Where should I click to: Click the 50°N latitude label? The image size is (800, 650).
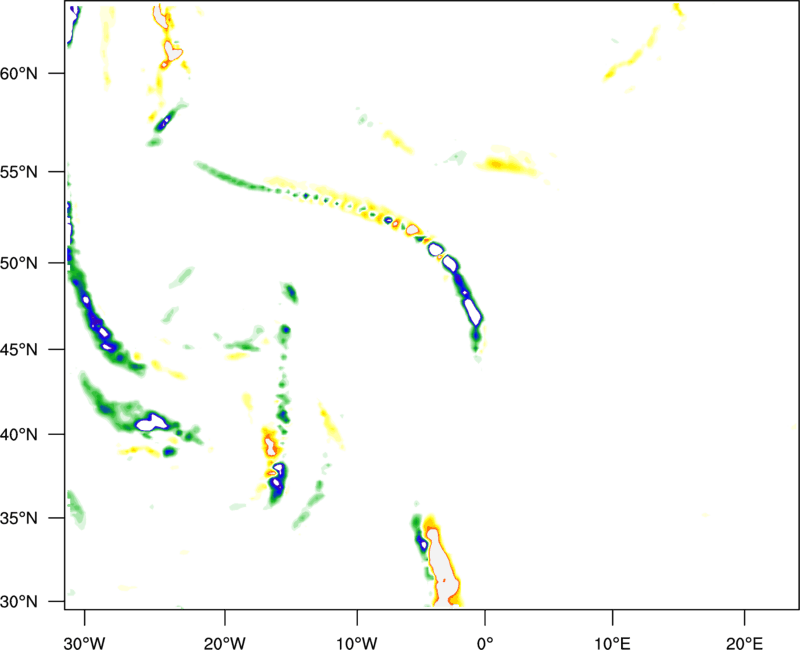(19, 264)
